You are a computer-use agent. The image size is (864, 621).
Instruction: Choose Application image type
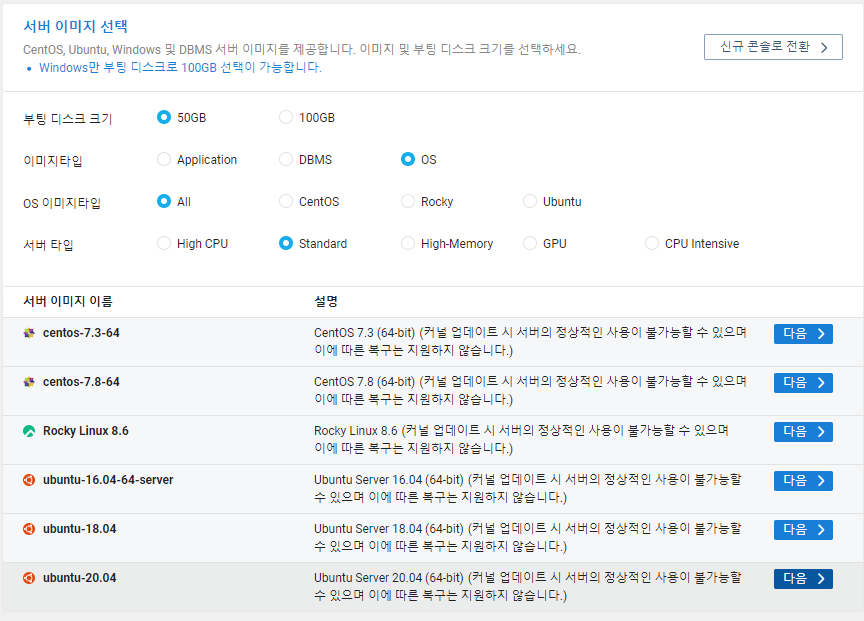pos(164,159)
